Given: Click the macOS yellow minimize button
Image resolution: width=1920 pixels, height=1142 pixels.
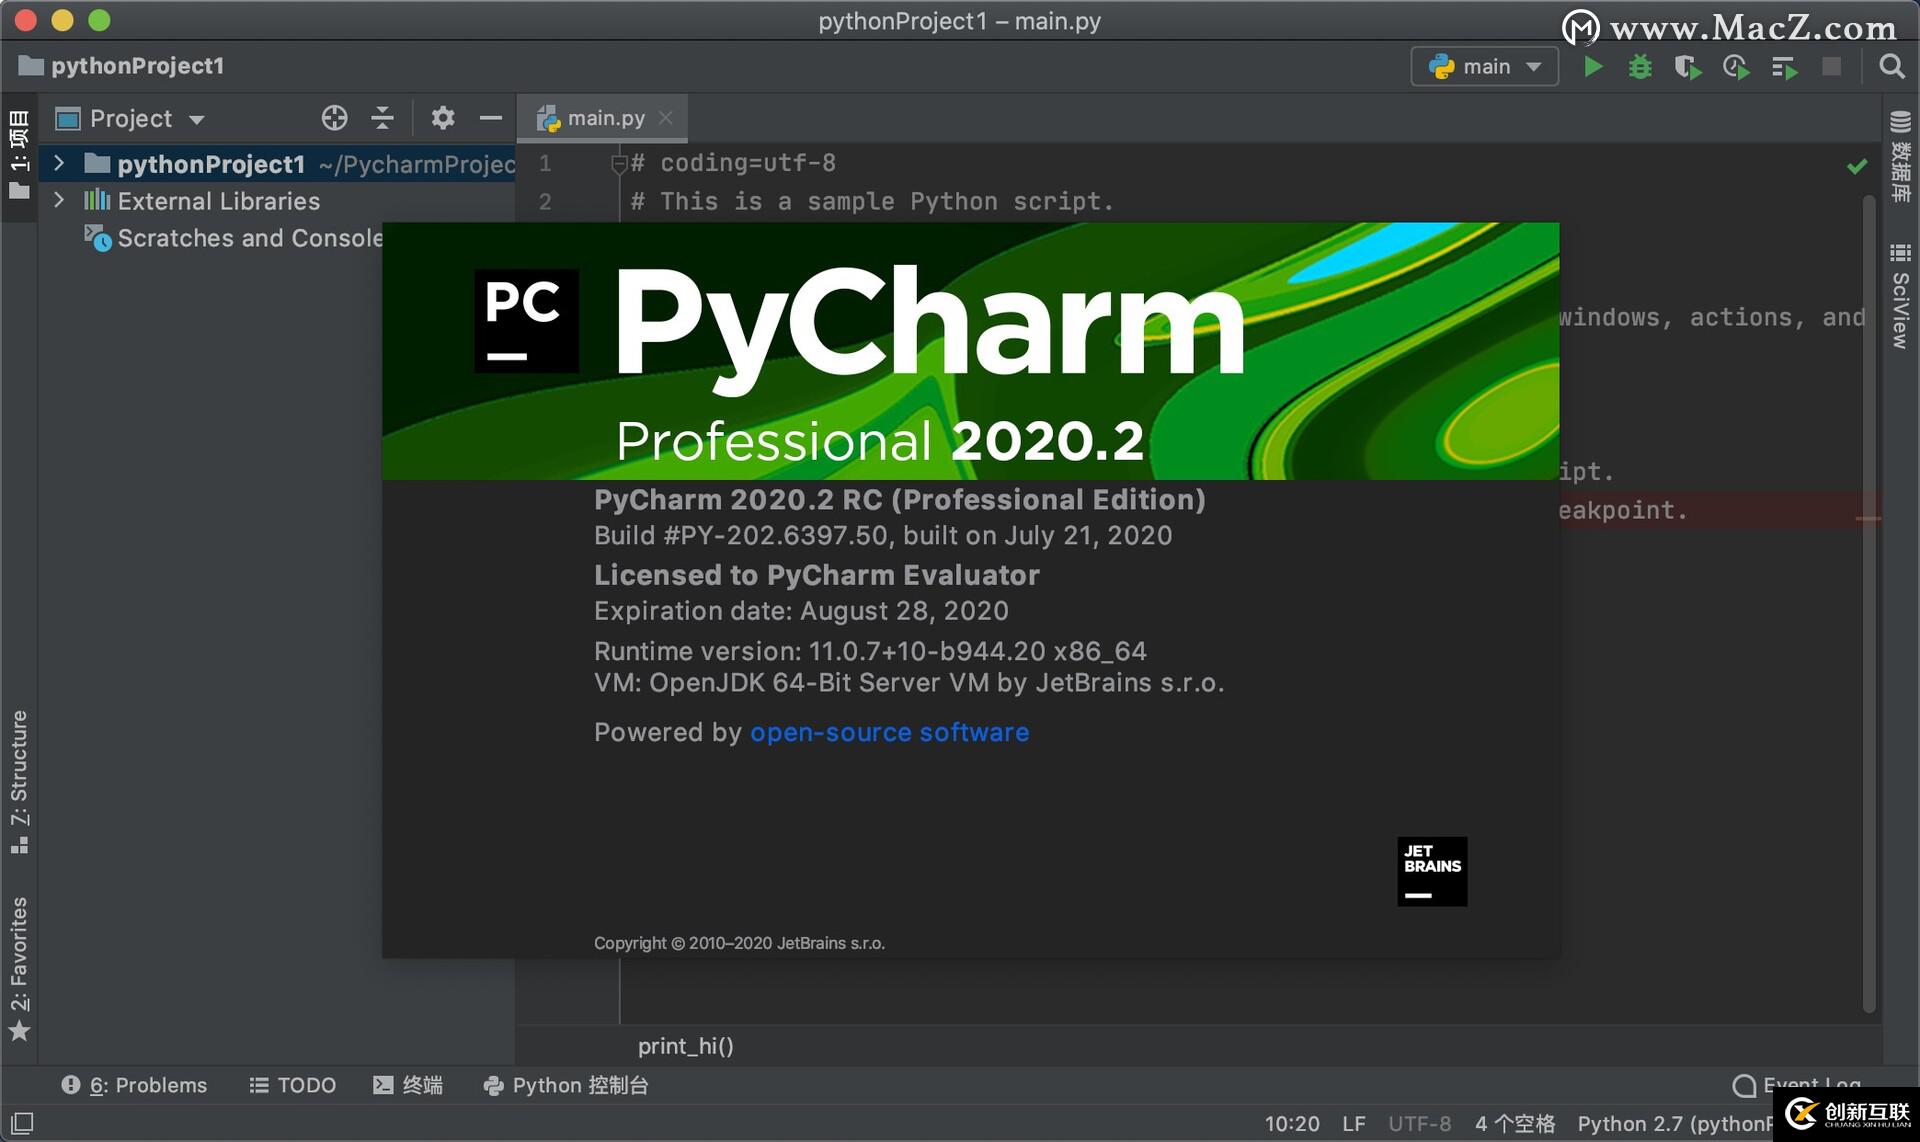Looking at the screenshot, I should 62,20.
